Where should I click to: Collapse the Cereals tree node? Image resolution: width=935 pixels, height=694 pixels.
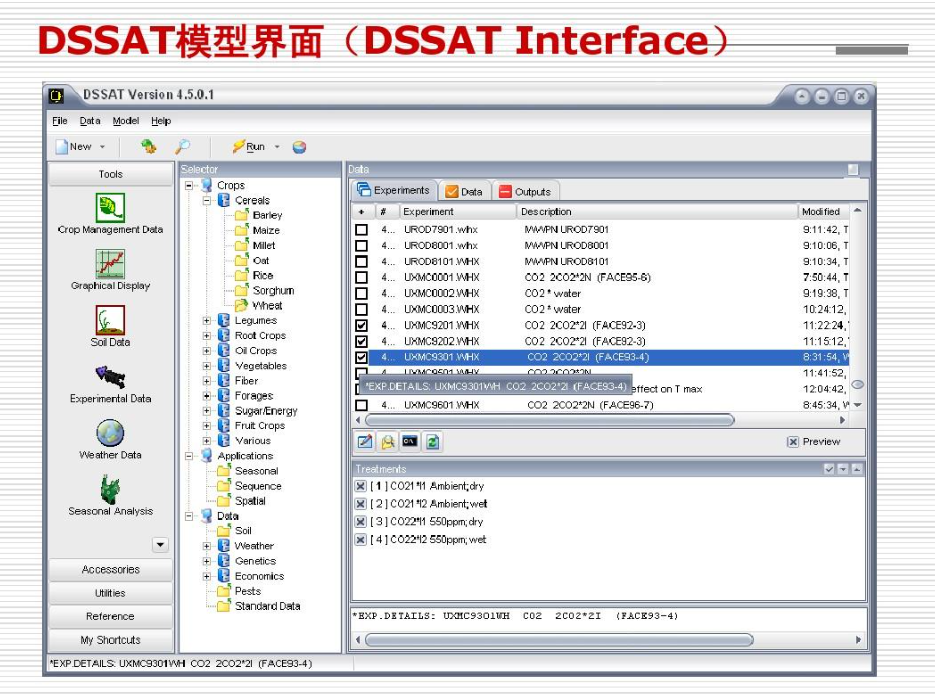(207, 200)
